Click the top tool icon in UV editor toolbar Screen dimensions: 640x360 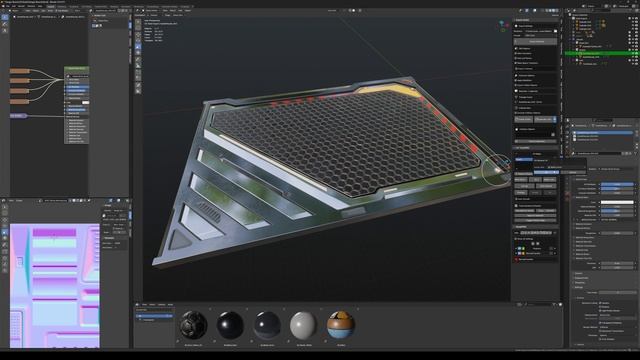pyautogui.click(x=5, y=207)
